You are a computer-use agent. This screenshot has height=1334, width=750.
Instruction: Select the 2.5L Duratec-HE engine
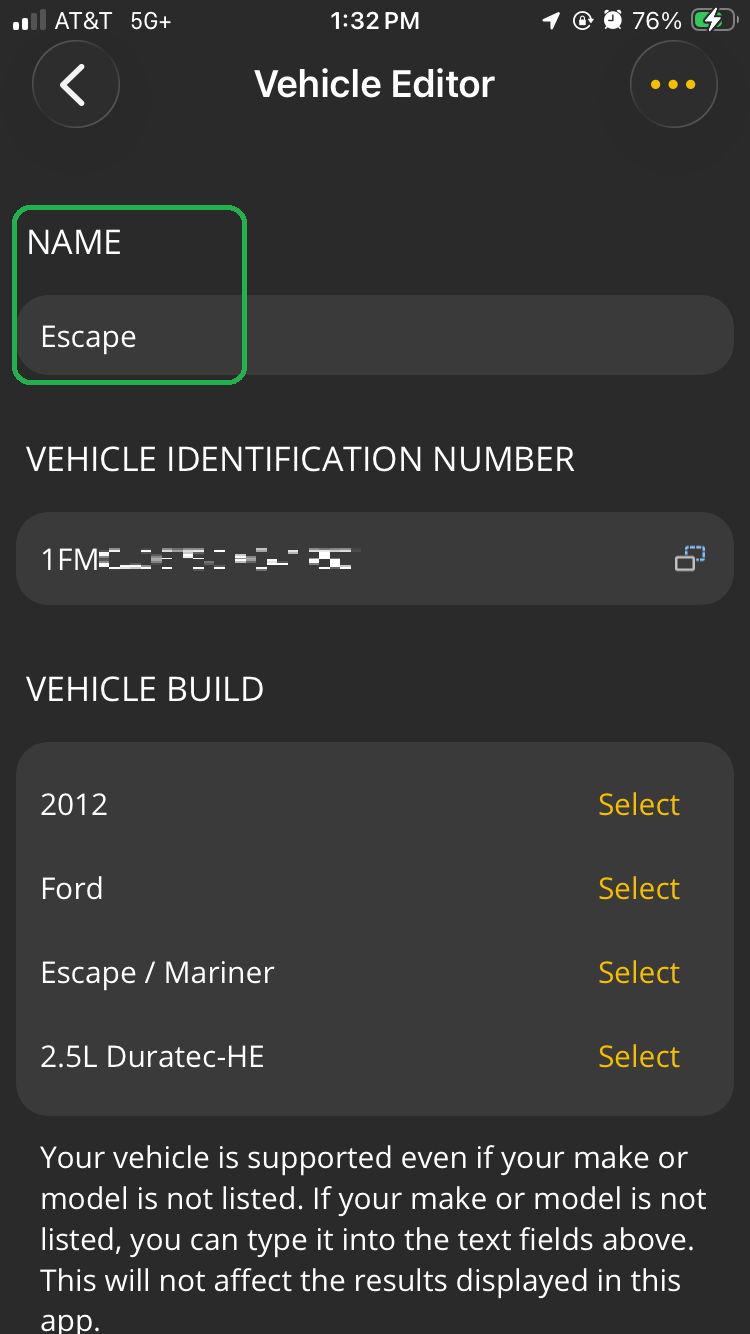tap(638, 1056)
